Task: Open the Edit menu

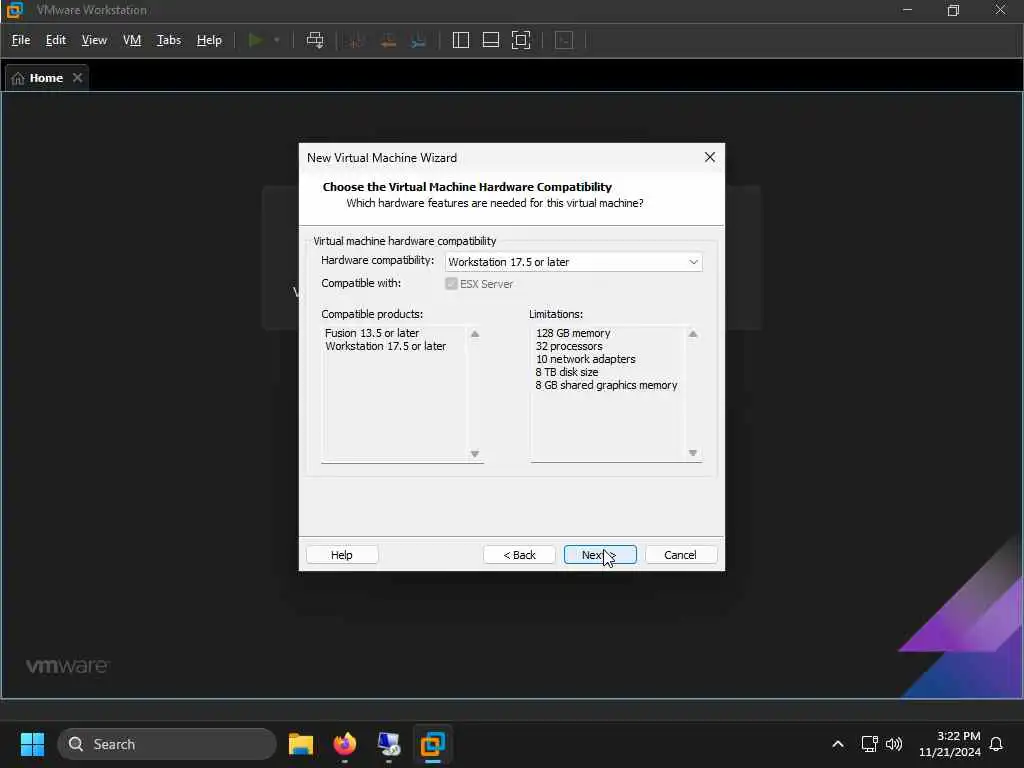Action: (x=56, y=40)
